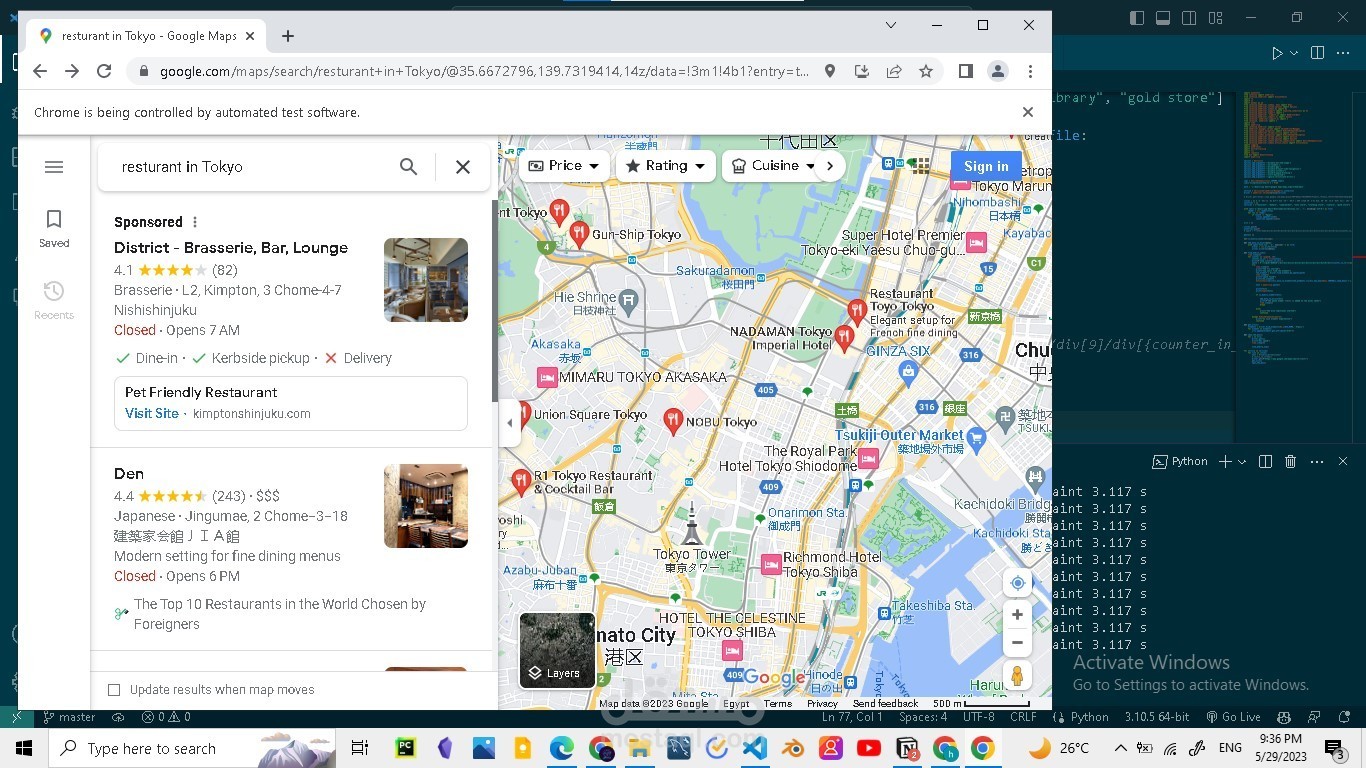
Task: Dismiss the automated test software notice
Action: tap(1028, 112)
